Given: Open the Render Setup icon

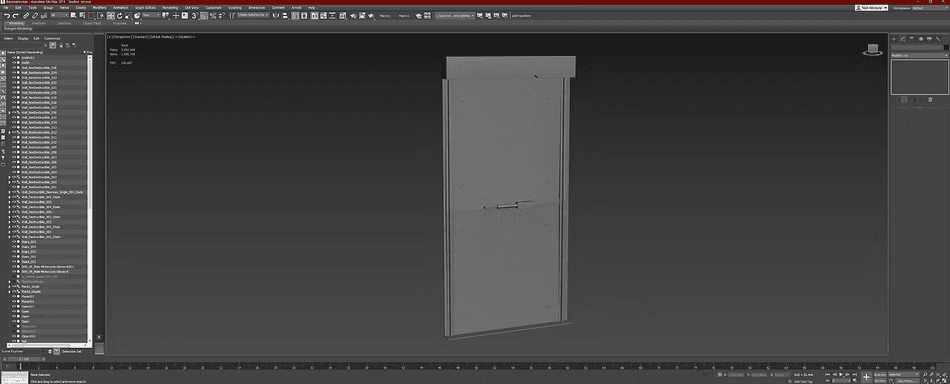Looking at the screenshot, I should tap(352, 15).
